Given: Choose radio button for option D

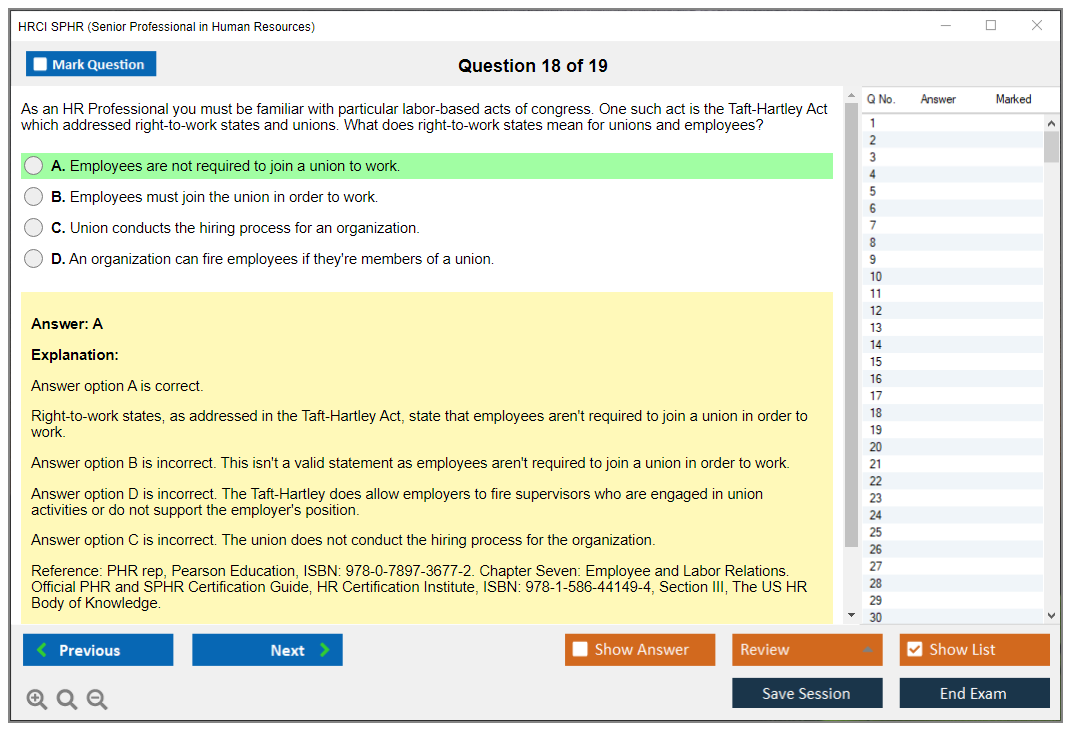Looking at the screenshot, I should (34, 259).
